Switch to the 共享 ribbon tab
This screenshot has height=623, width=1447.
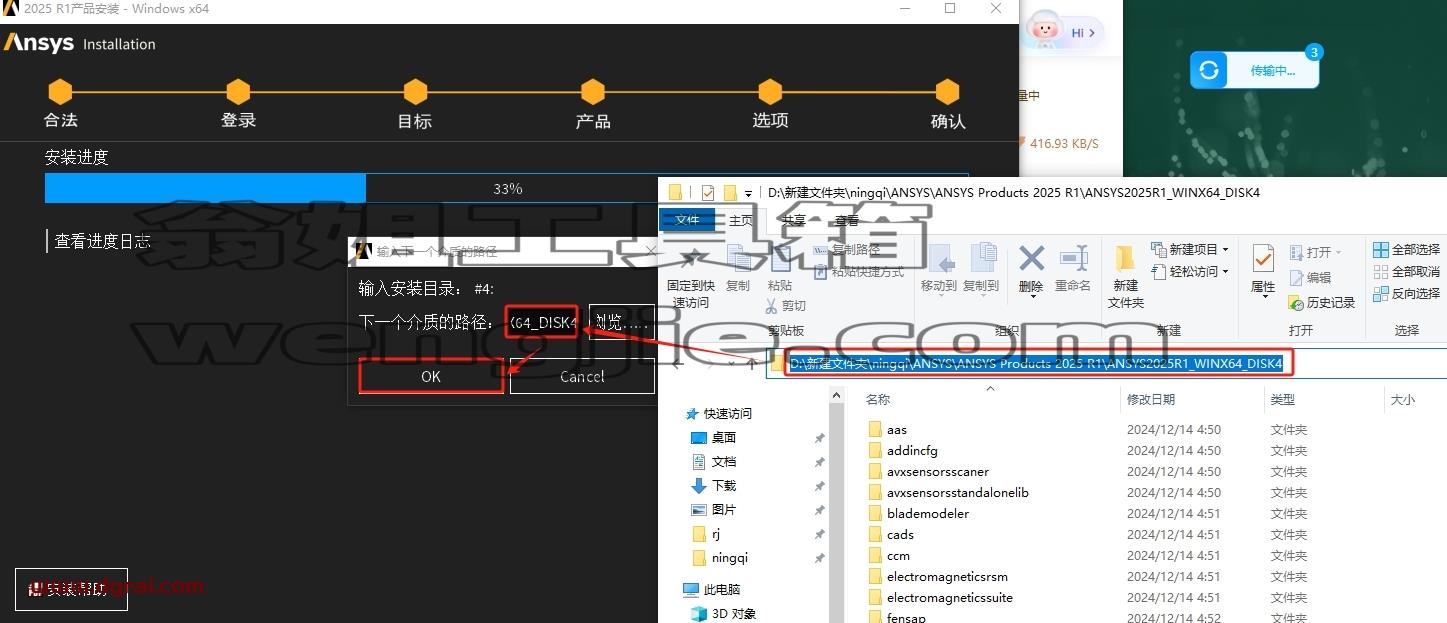(794, 220)
